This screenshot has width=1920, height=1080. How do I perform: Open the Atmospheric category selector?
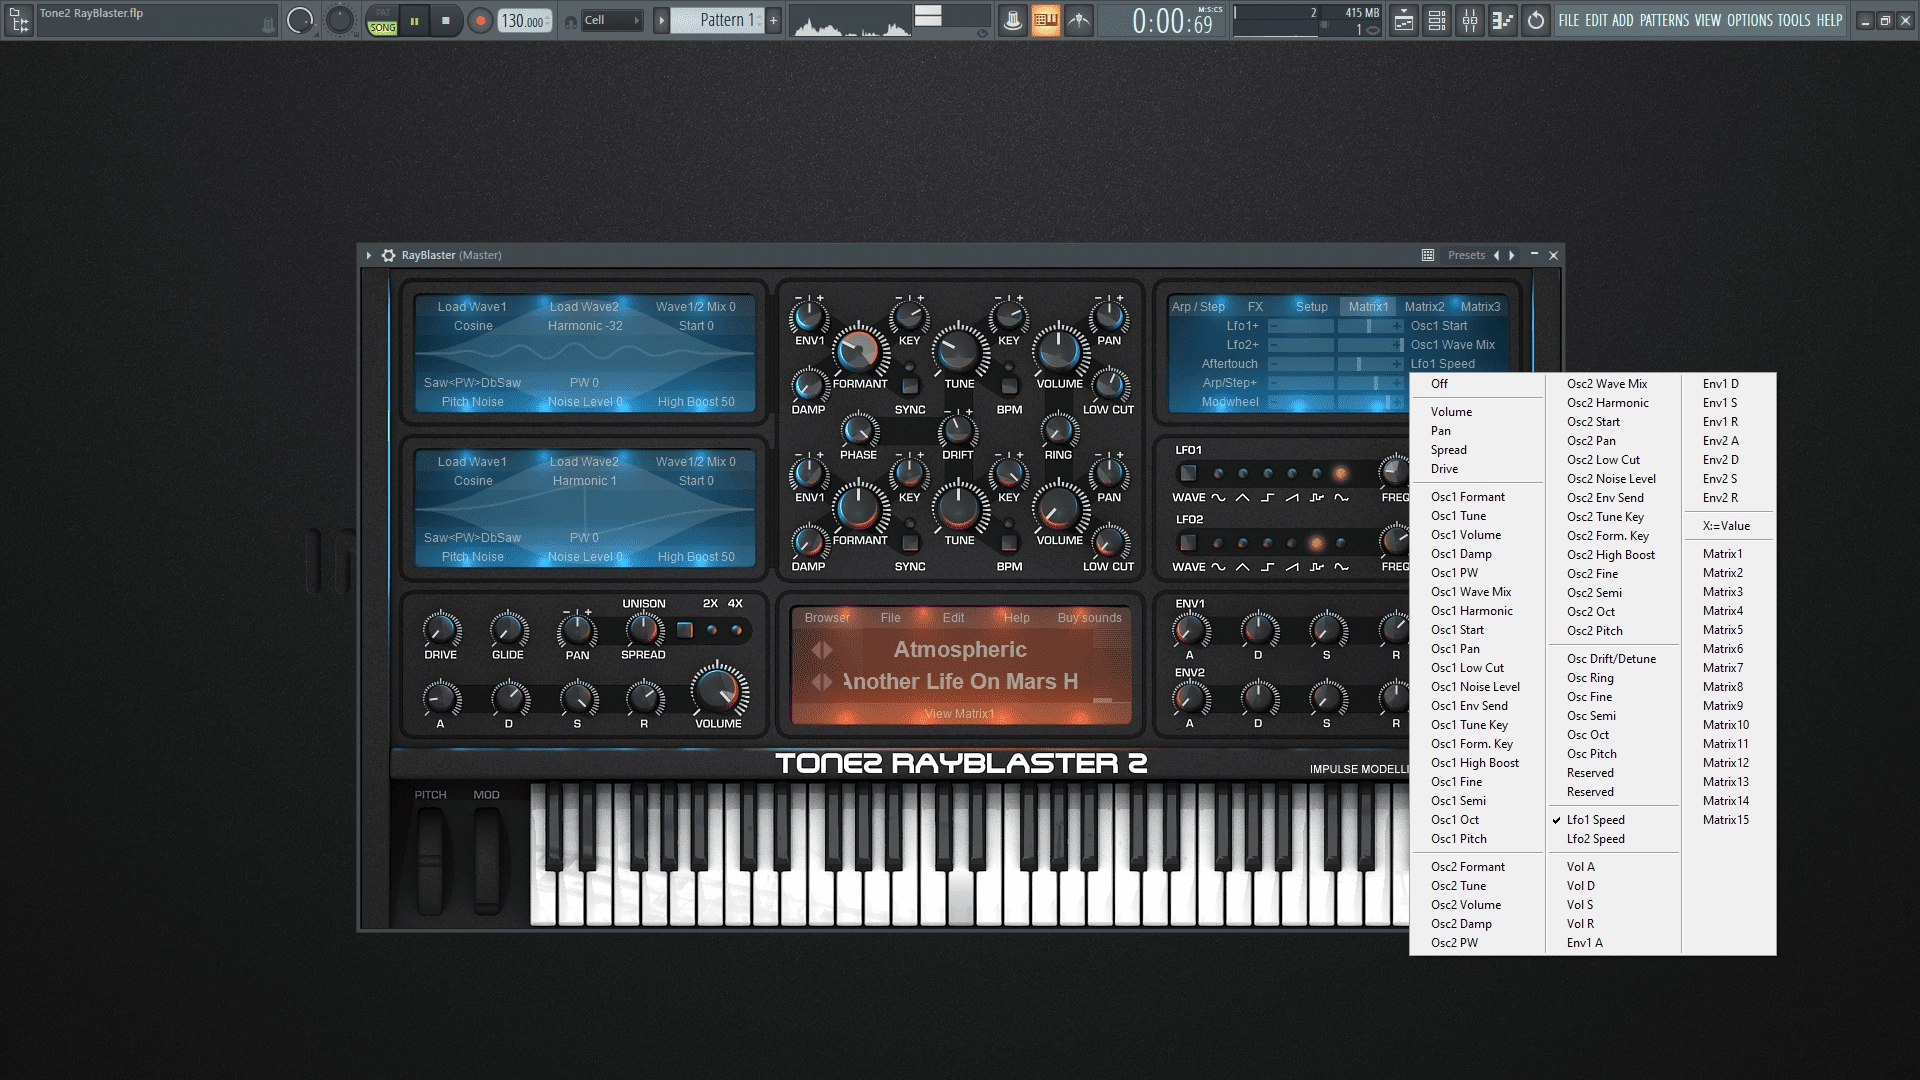click(960, 650)
